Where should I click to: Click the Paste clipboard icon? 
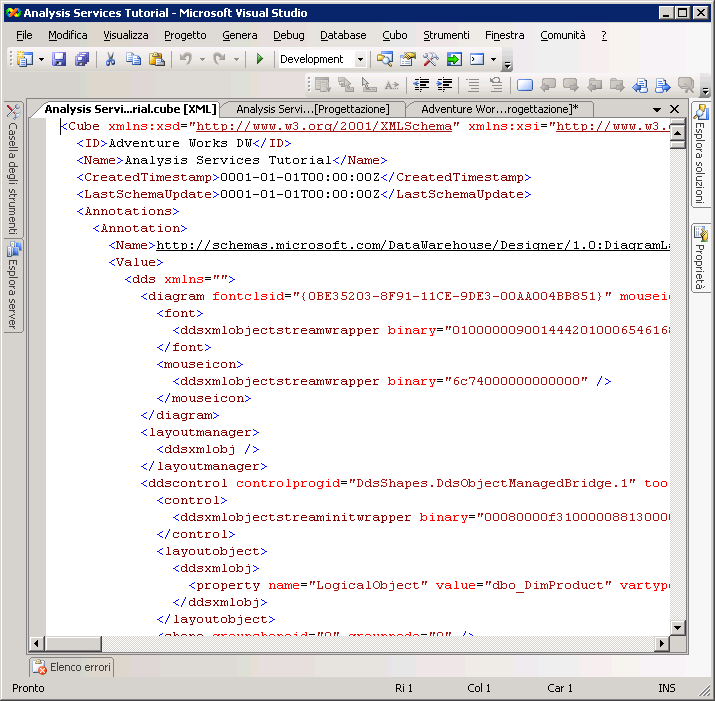pyautogui.click(x=157, y=59)
